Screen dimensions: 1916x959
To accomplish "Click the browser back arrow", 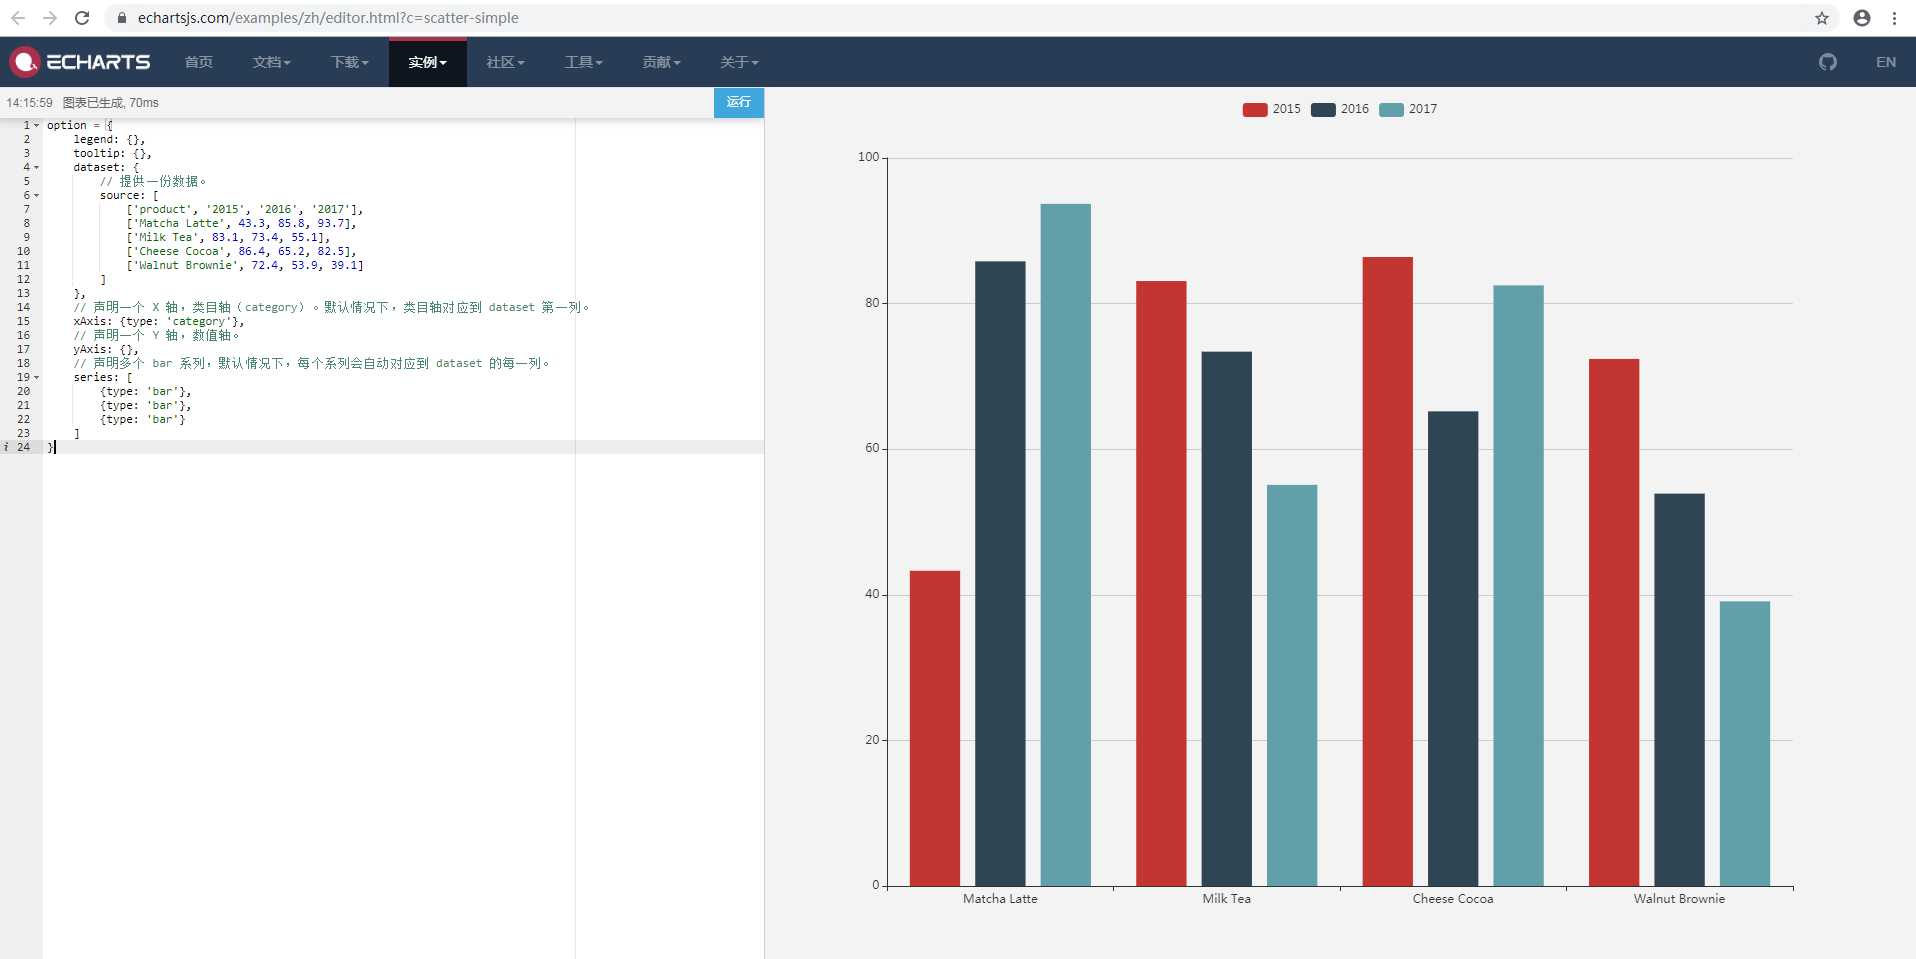I will pyautogui.click(x=18, y=18).
